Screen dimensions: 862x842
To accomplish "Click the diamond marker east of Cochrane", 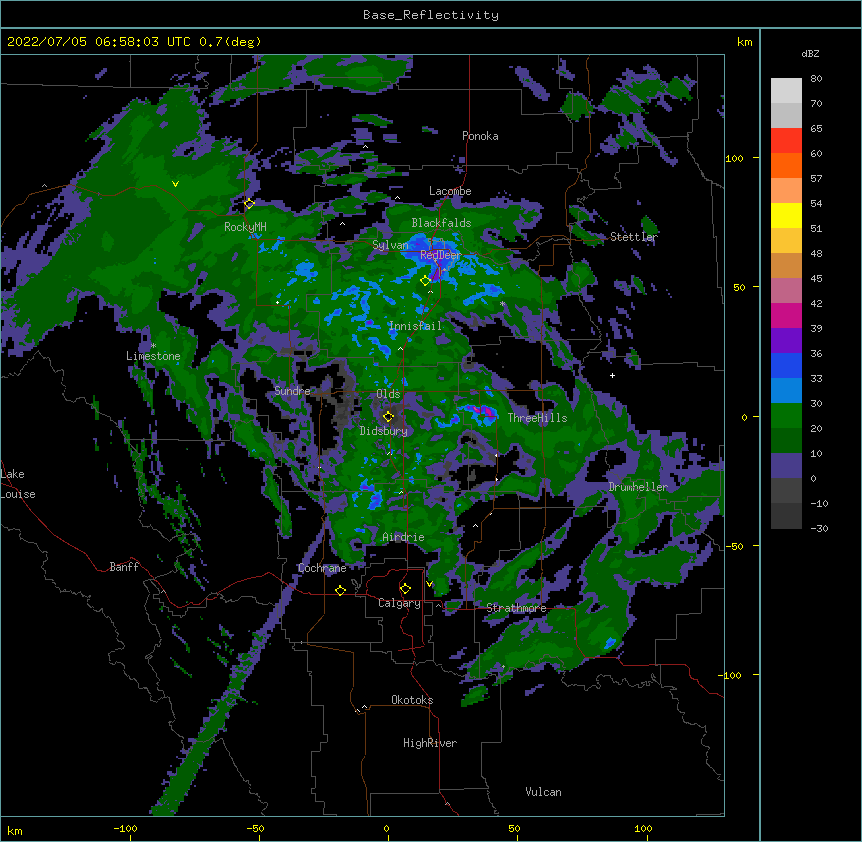I will click(x=340, y=590).
